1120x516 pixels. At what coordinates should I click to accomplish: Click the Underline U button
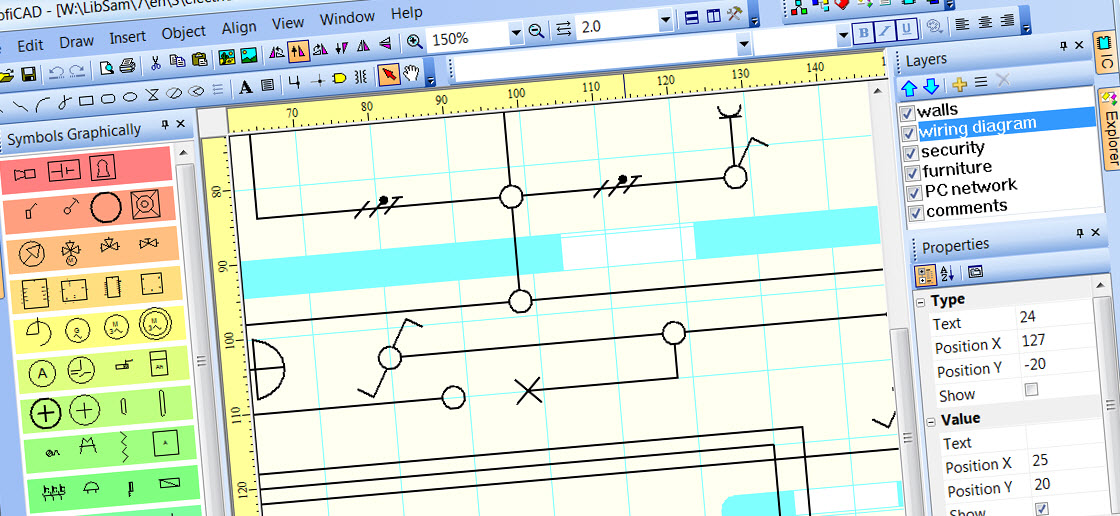[906, 29]
